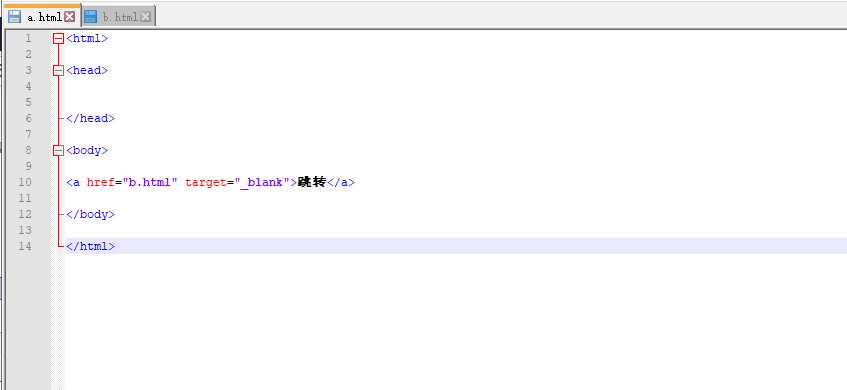
Task: Close the a.html tab
Action: point(70,17)
